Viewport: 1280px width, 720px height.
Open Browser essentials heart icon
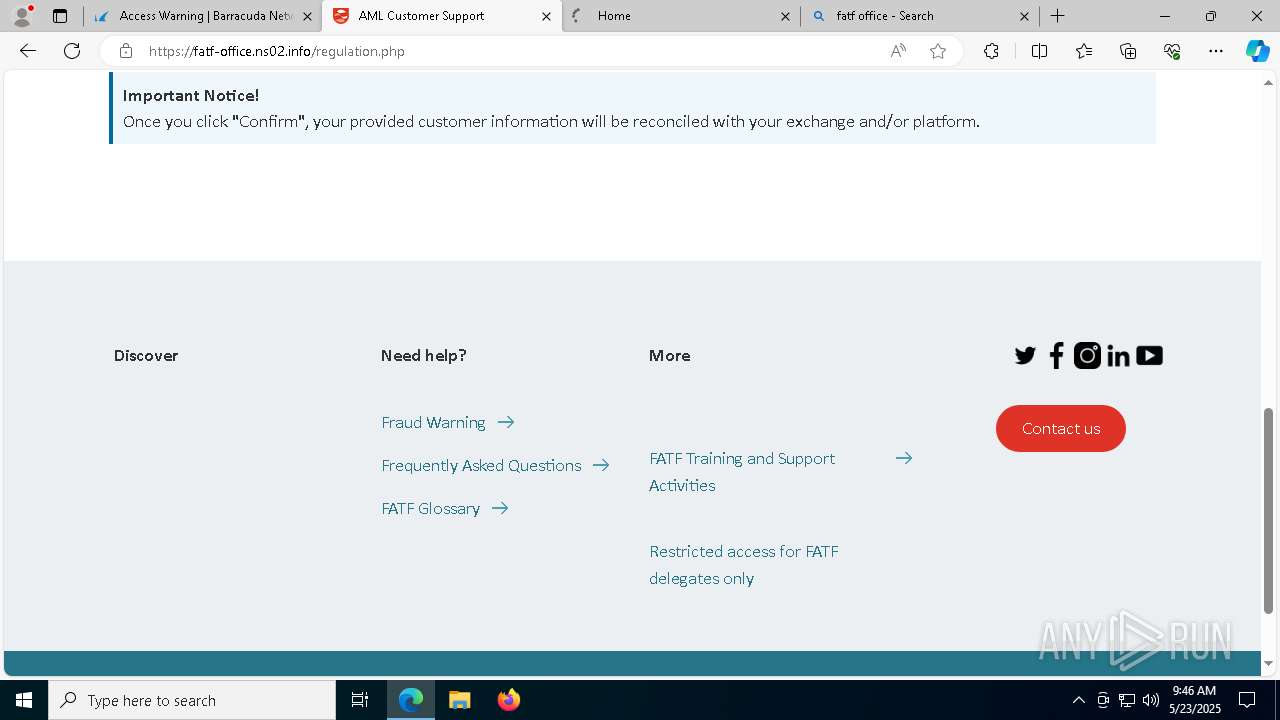coord(1172,51)
